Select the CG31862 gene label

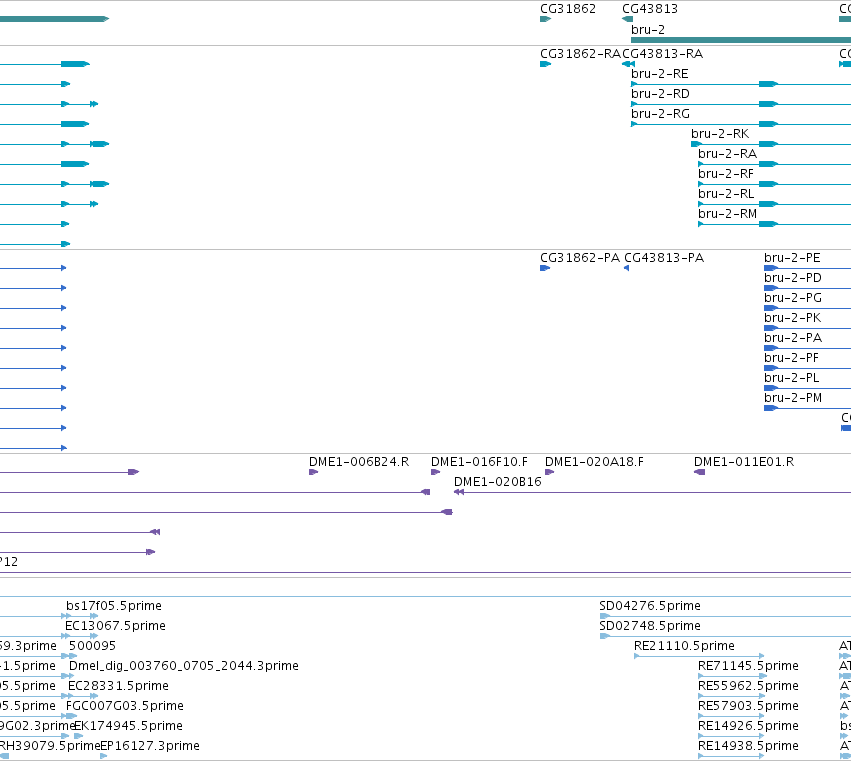tap(568, 9)
